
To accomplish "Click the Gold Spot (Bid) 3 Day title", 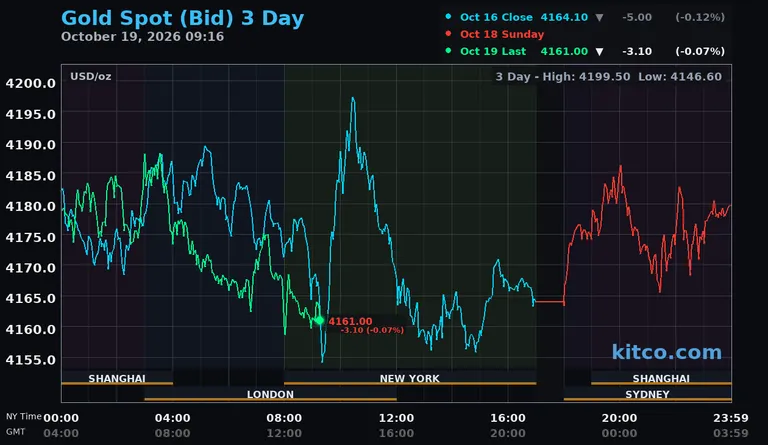I will tap(182, 18).
